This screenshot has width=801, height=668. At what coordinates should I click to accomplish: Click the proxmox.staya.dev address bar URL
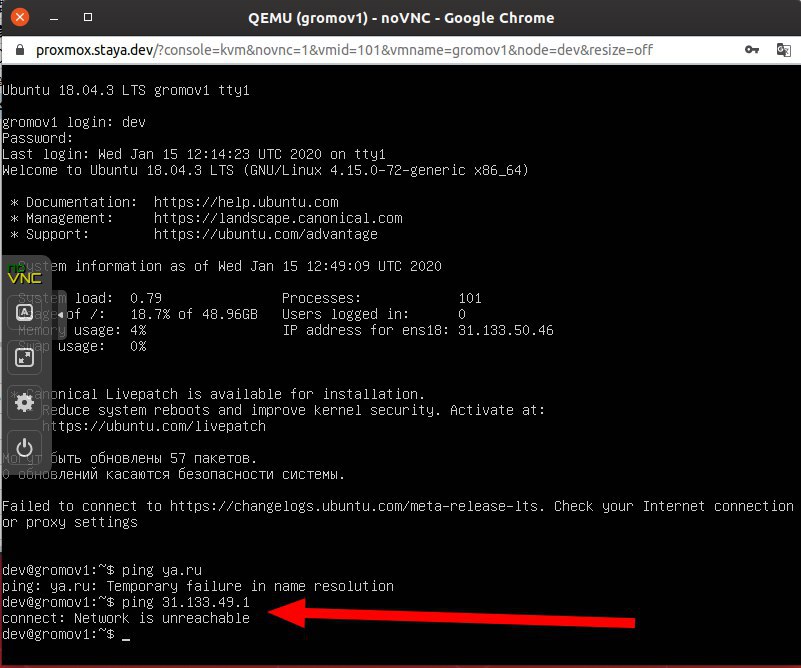tap(344, 50)
